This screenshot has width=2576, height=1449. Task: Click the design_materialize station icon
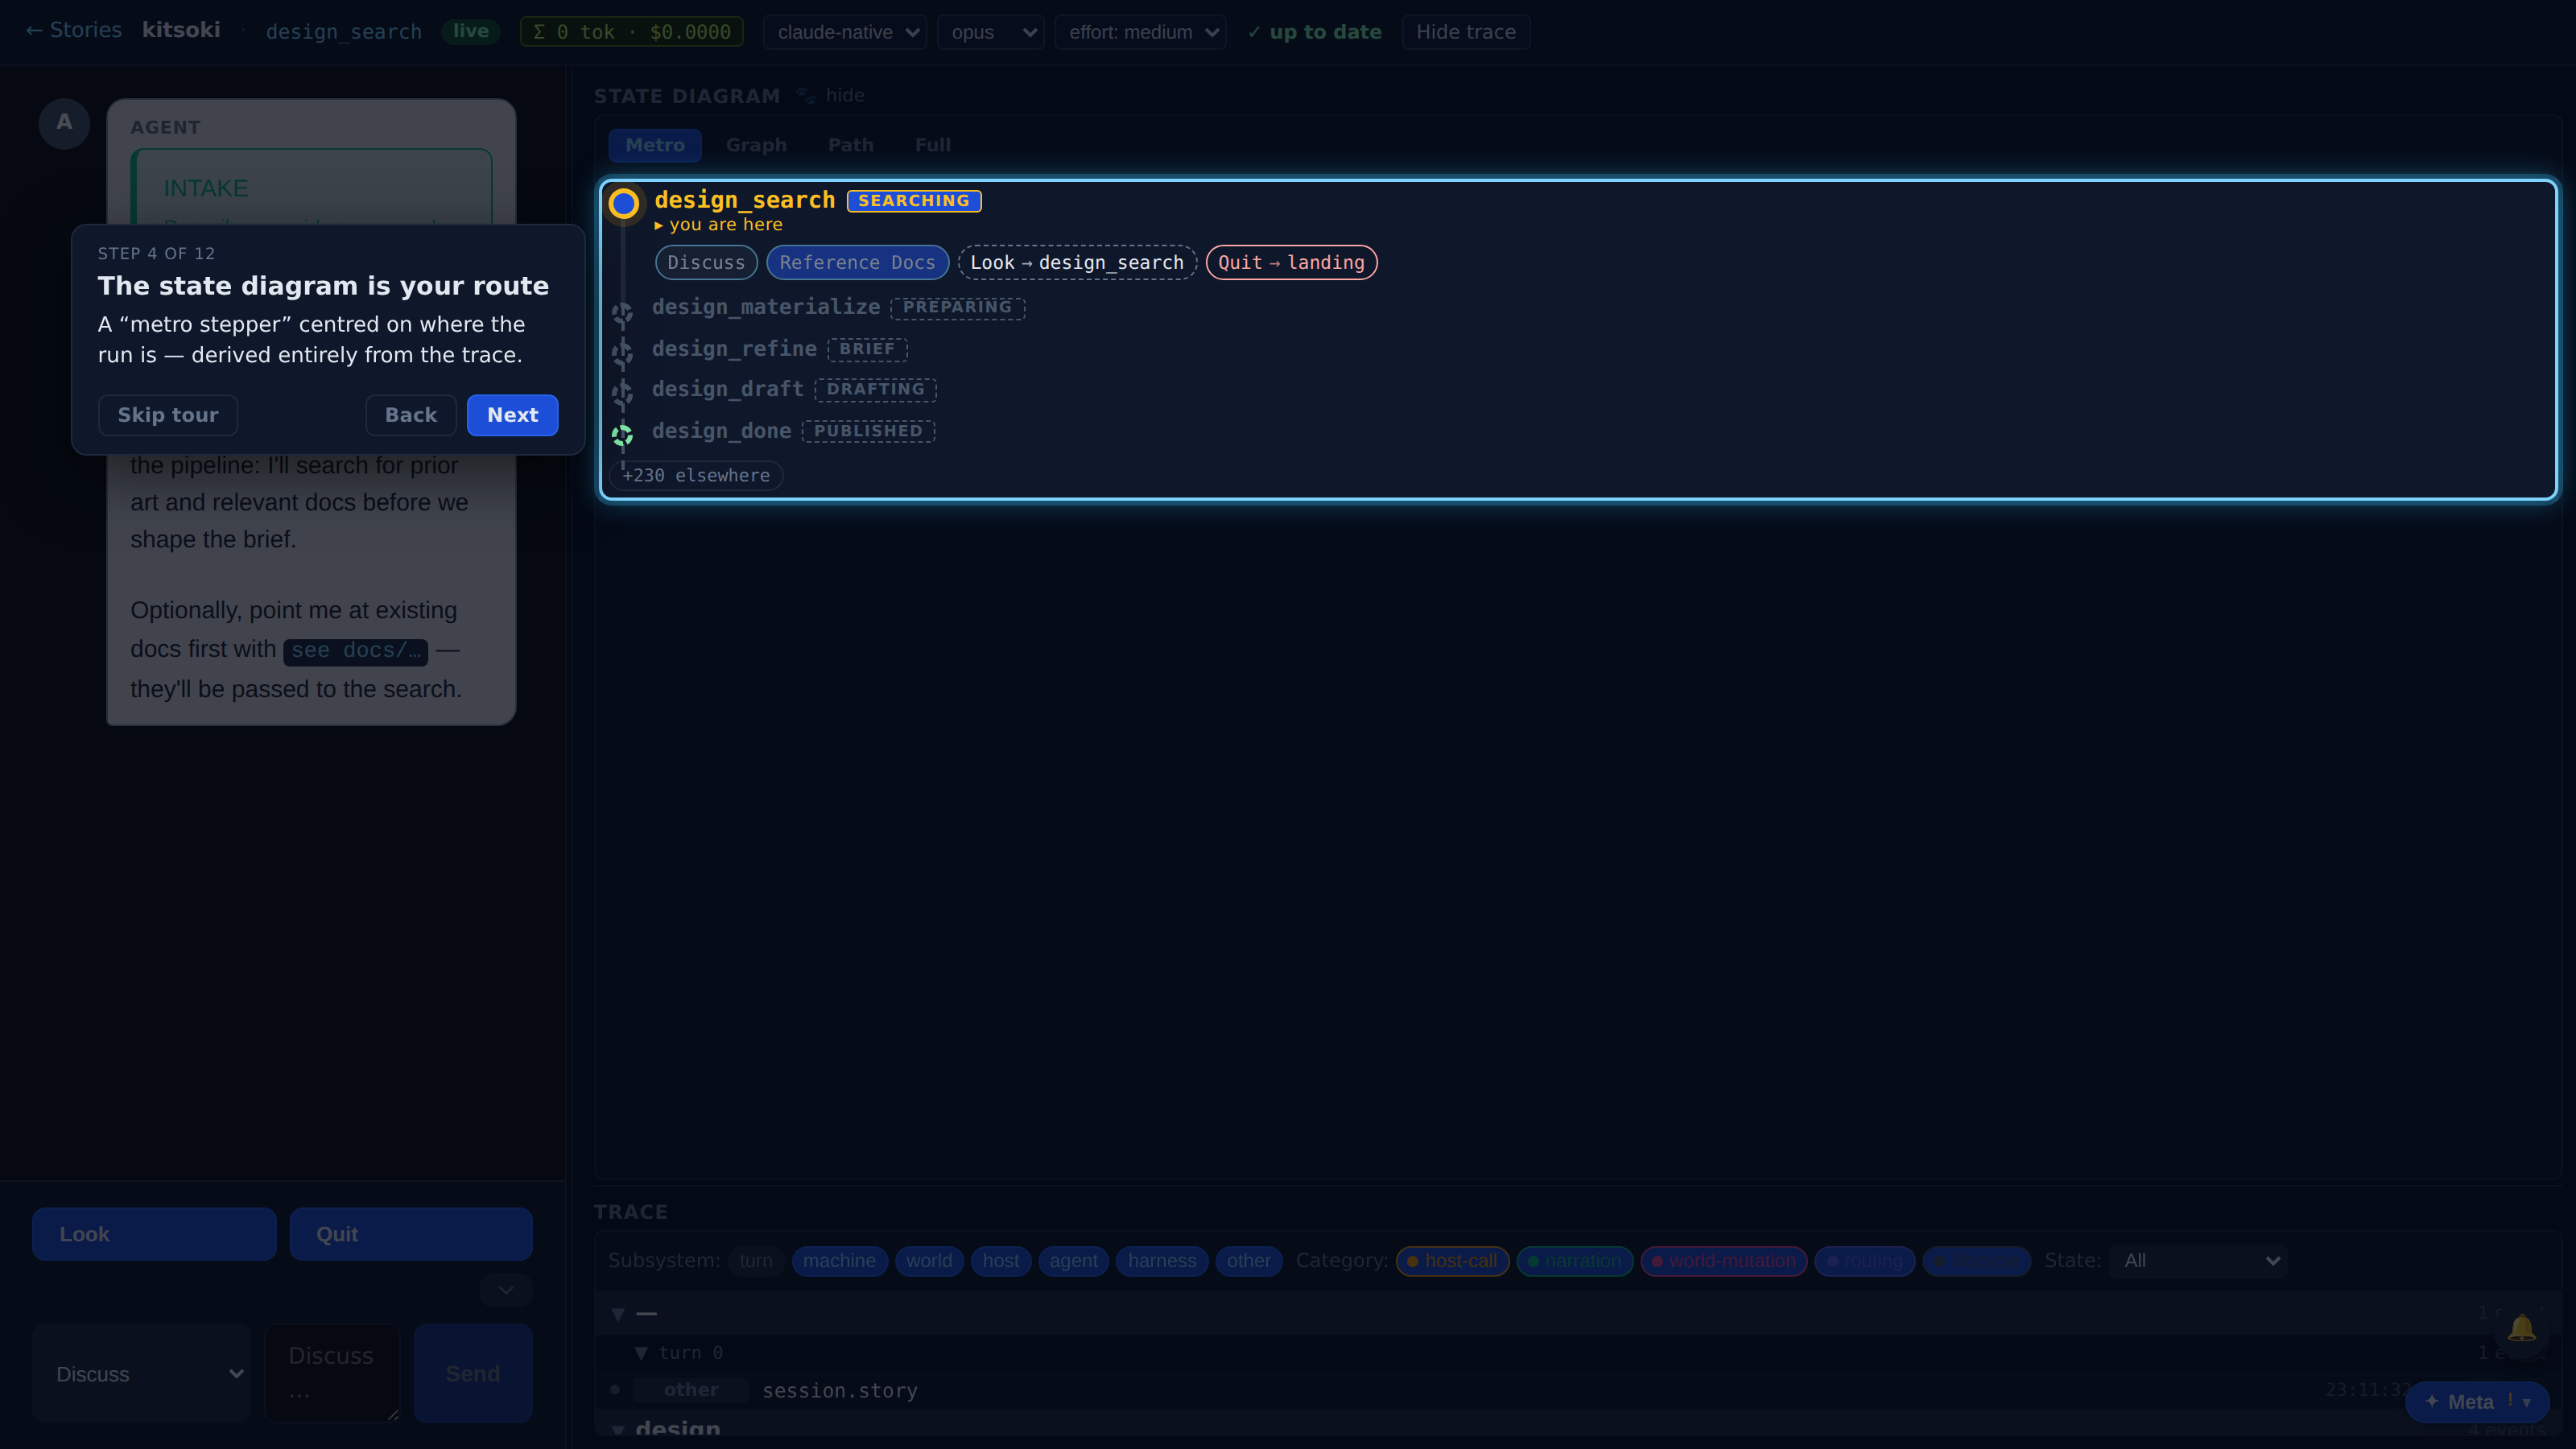622,313
